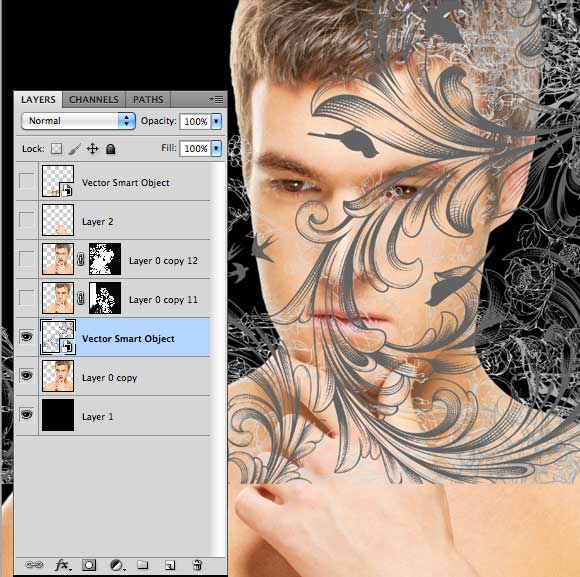Add a layer mask with the mask icon
This screenshot has height=577, width=580.
tap(89, 565)
